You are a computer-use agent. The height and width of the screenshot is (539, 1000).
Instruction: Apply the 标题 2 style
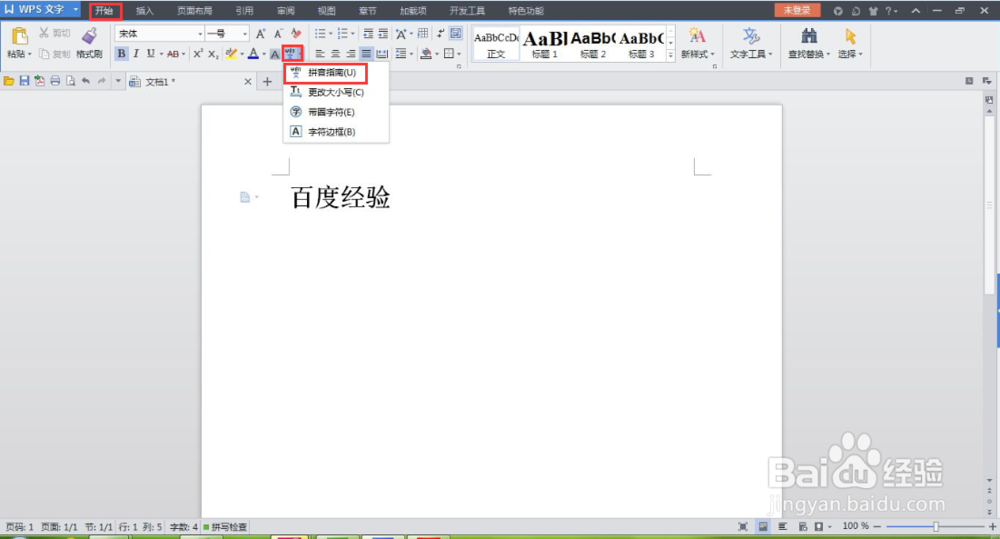[592, 43]
